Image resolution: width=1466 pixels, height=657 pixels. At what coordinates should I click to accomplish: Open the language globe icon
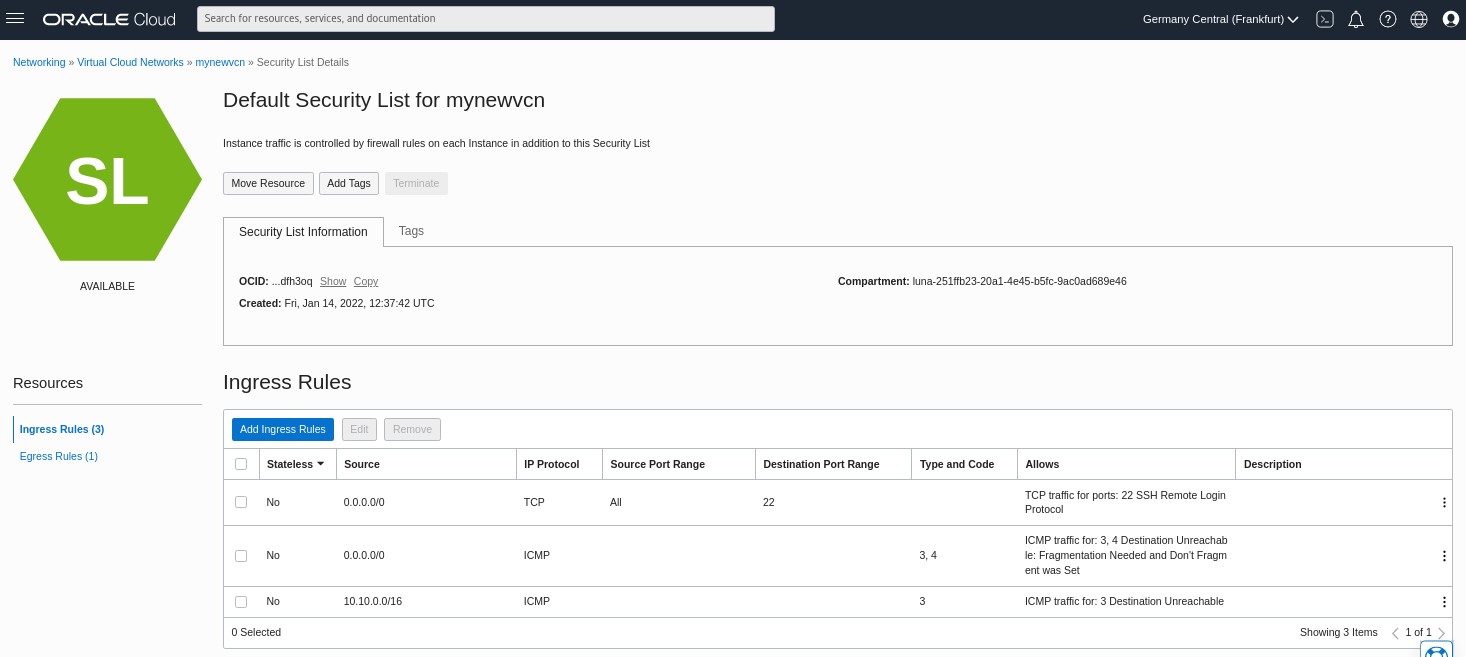pos(1419,19)
